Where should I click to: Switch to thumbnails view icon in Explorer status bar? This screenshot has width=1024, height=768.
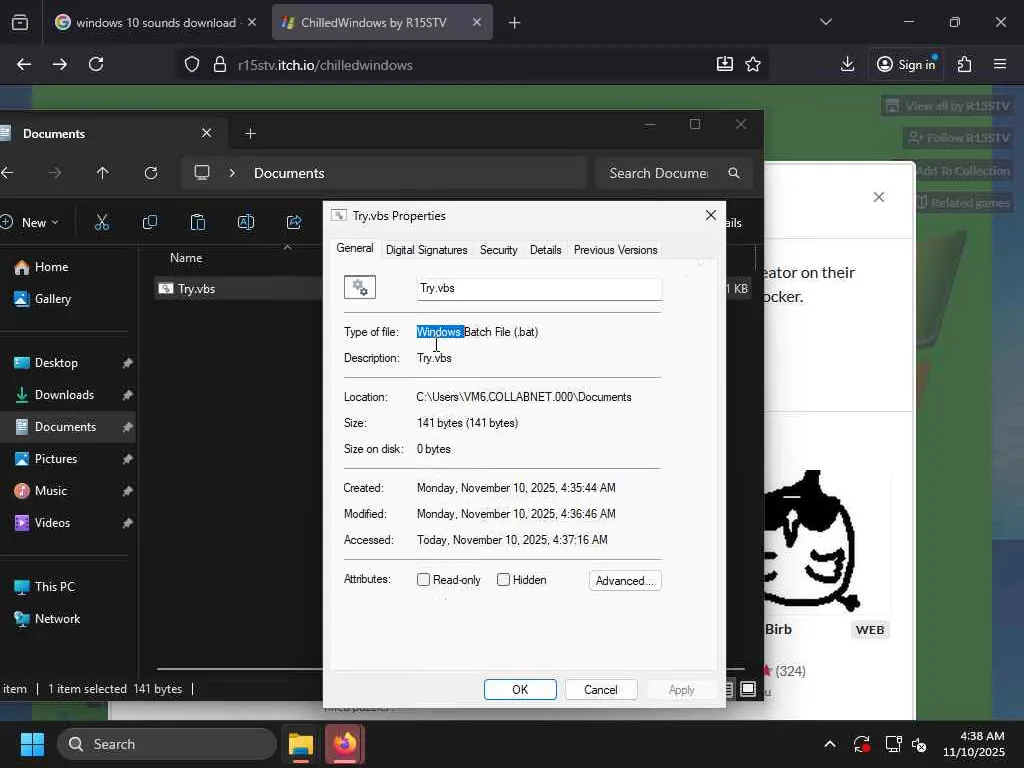(748, 689)
